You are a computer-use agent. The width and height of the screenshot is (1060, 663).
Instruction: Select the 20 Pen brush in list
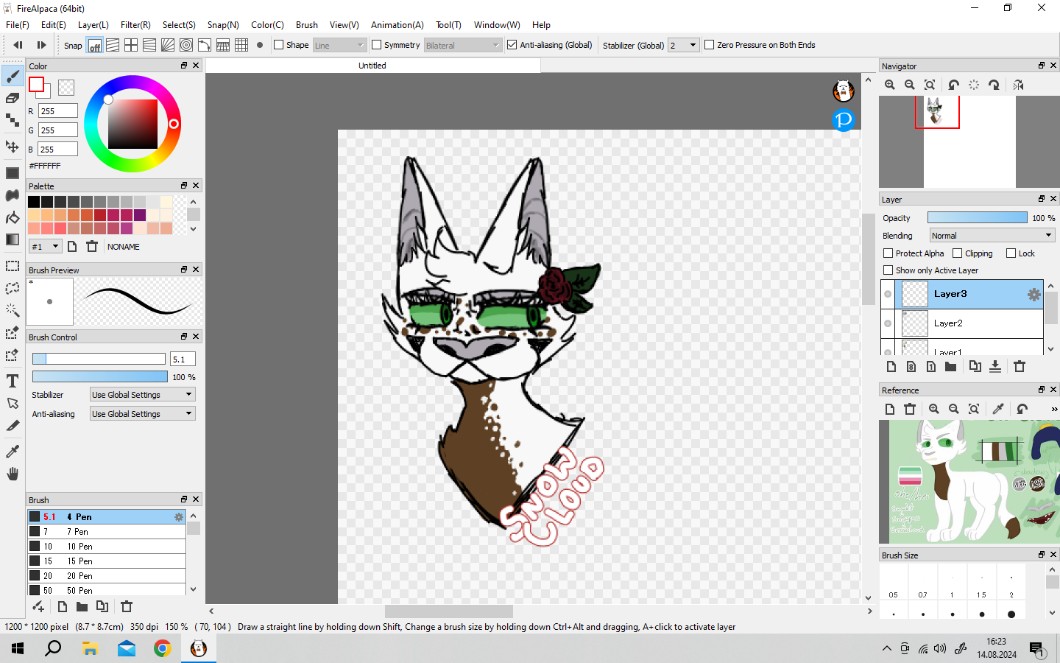tap(80, 576)
